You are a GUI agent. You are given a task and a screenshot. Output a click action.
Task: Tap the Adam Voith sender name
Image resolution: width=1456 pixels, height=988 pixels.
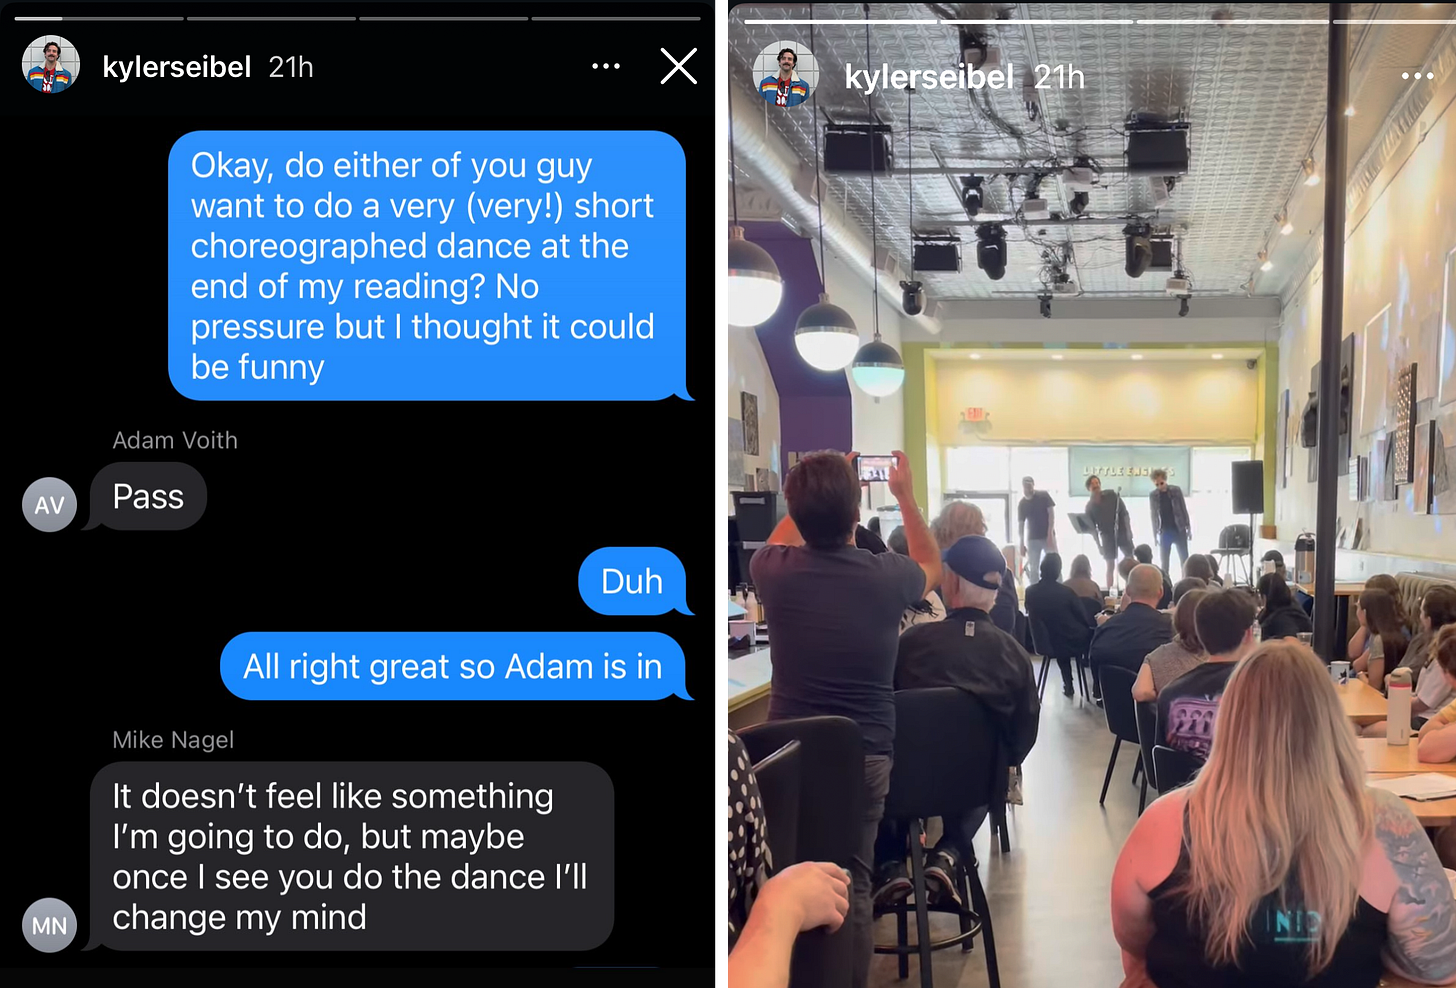pyautogui.click(x=175, y=440)
